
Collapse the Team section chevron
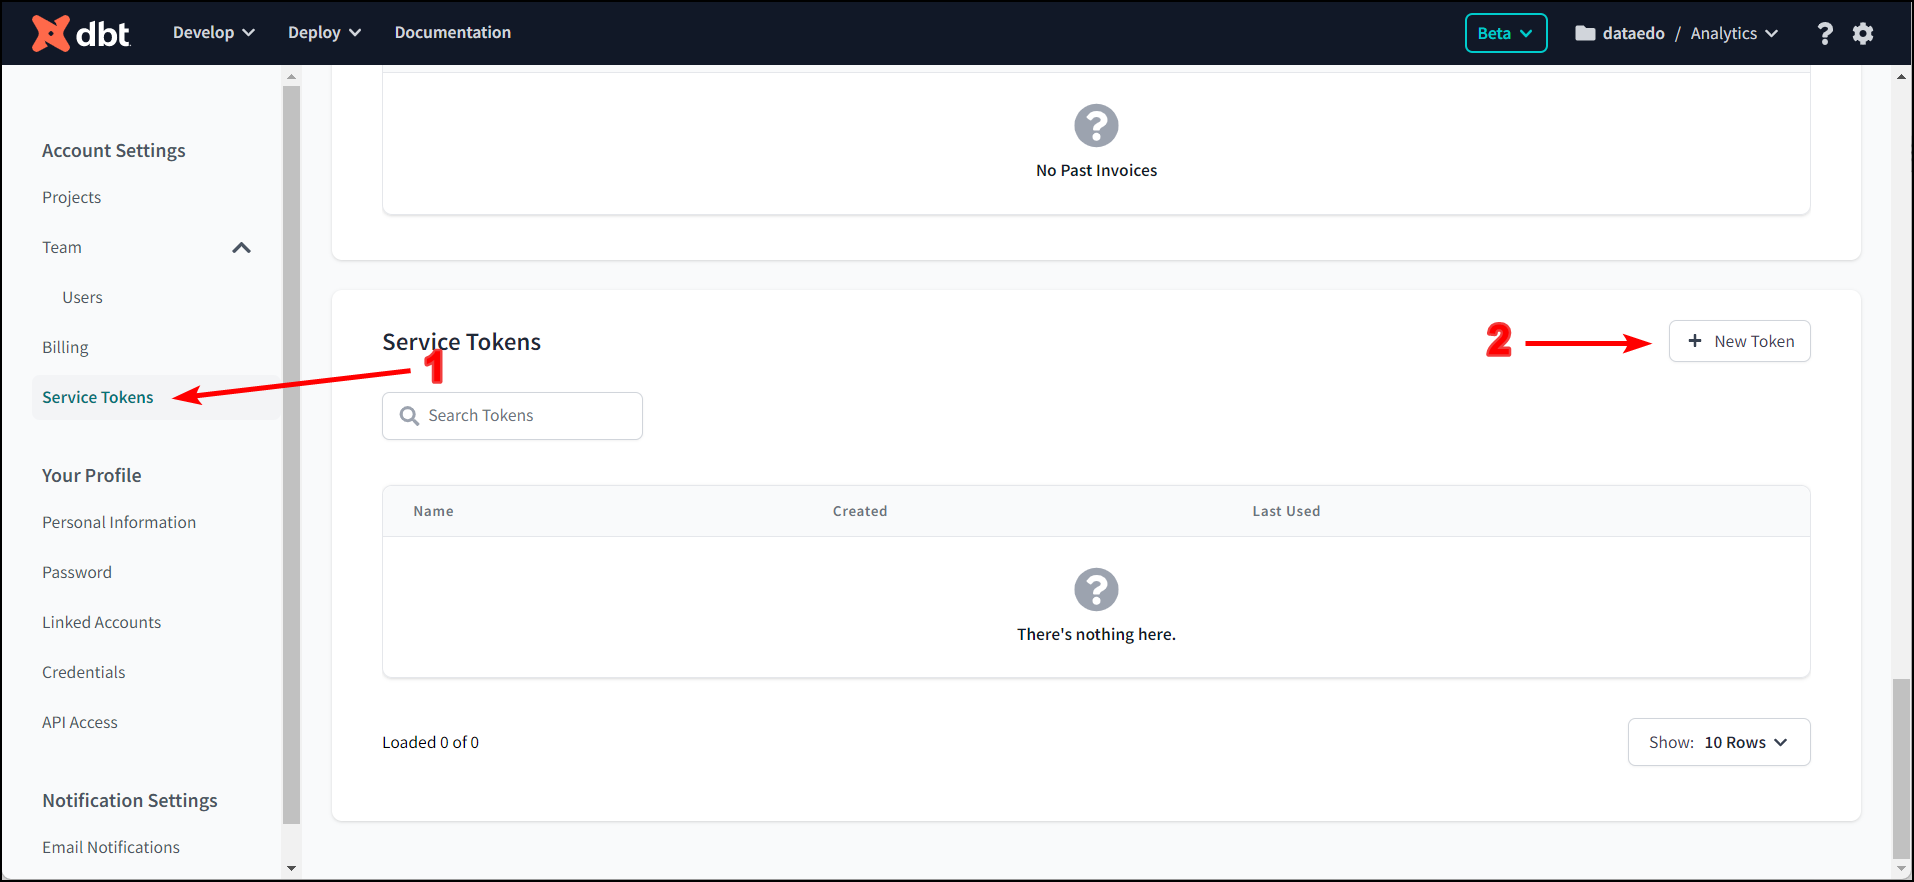pyautogui.click(x=241, y=248)
